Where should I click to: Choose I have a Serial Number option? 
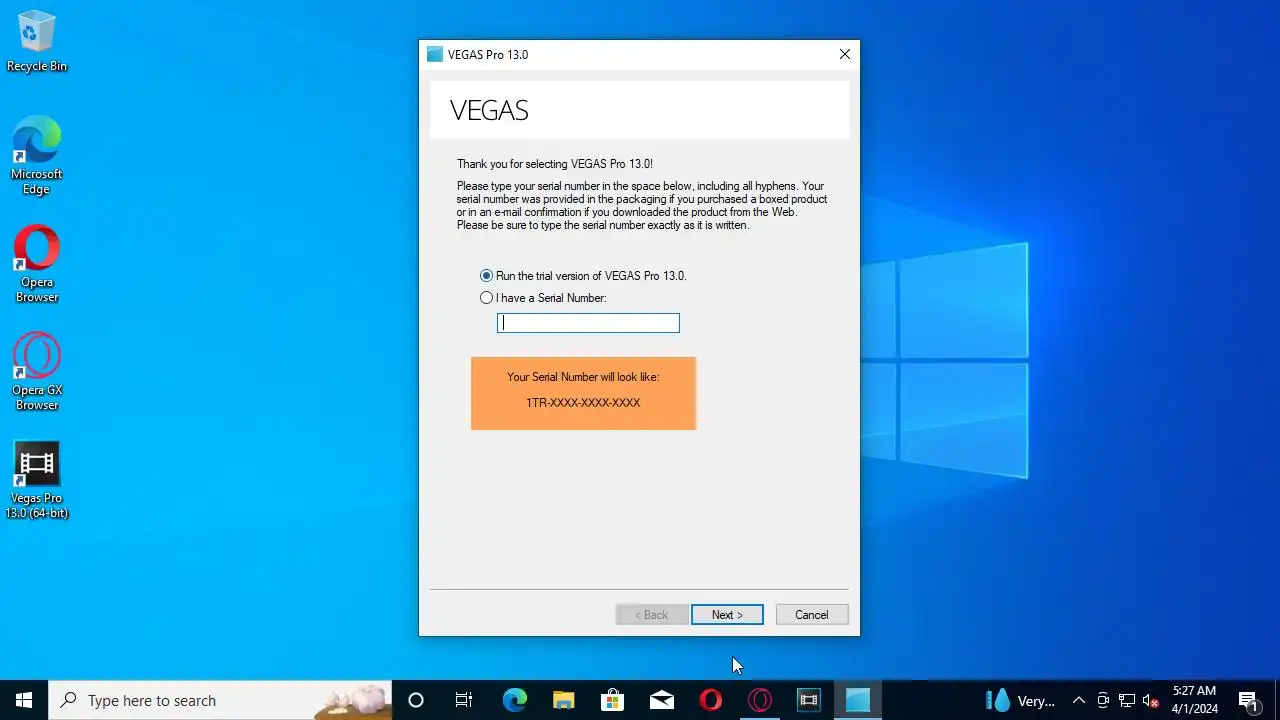point(486,298)
